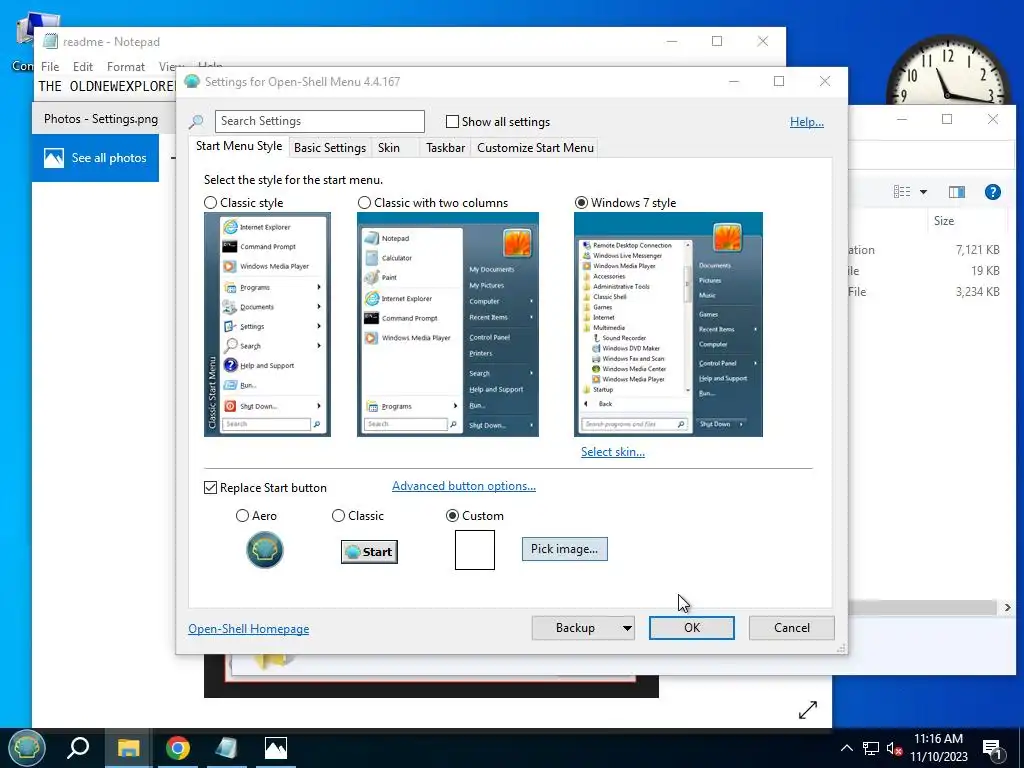Screen dimensions: 1024x768
Task: Open the network tray icon
Action: (871, 748)
